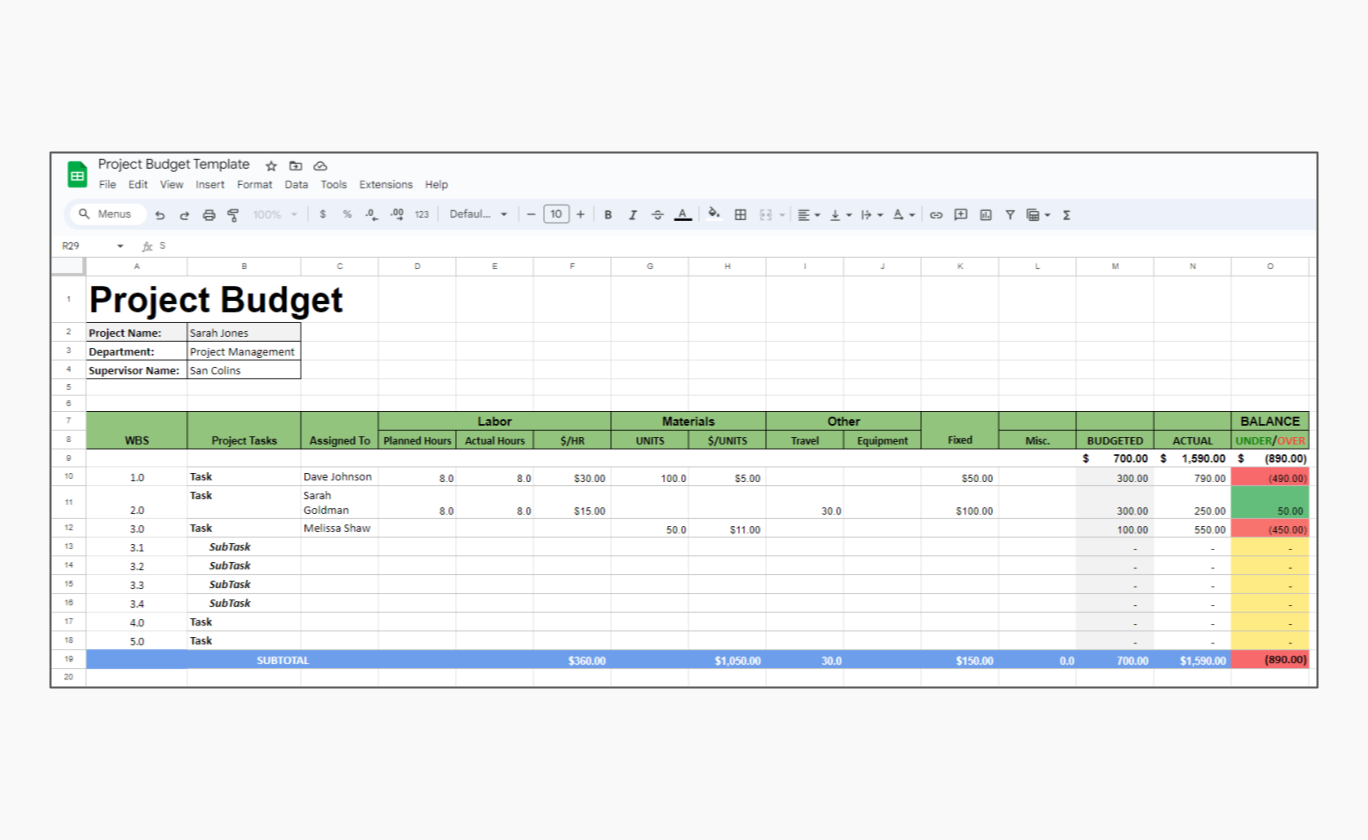This screenshot has height=840, width=1368.
Task: Toggle bold formatting
Action: (608, 214)
